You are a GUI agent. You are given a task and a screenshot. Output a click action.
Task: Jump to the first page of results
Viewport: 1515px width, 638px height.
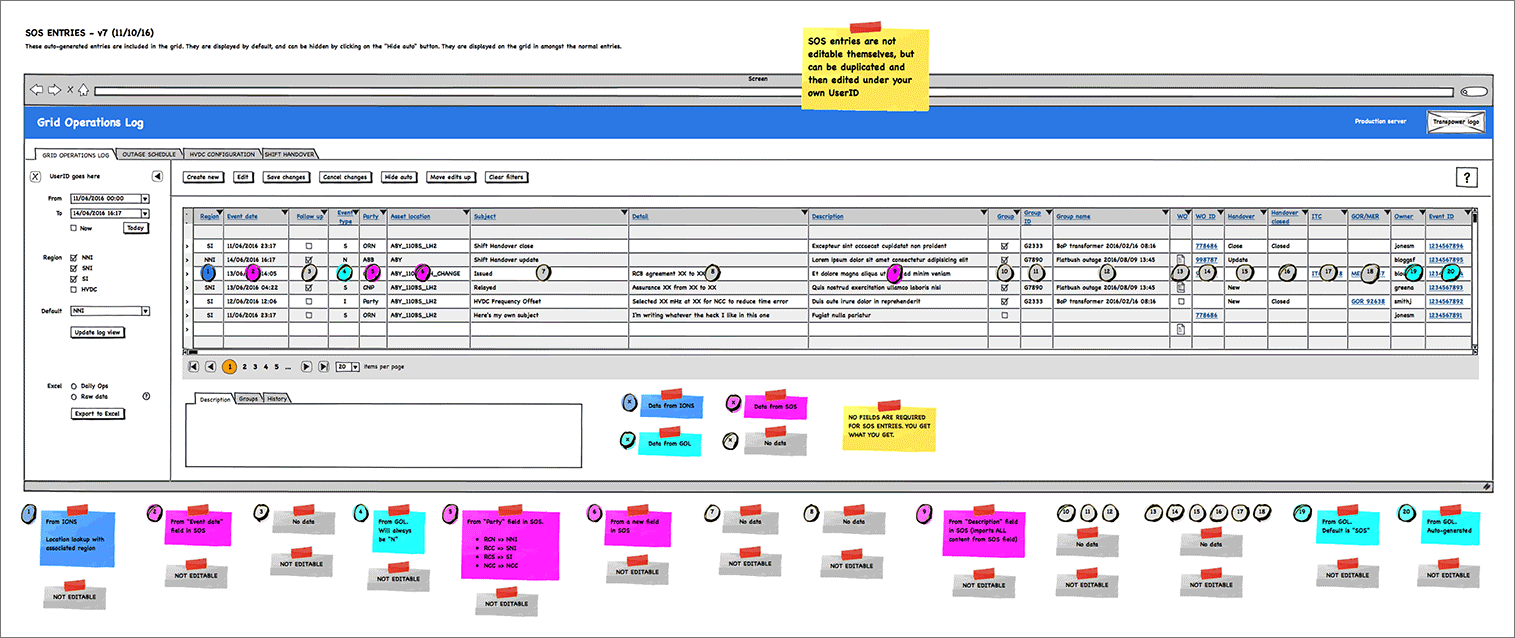[x=192, y=367]
